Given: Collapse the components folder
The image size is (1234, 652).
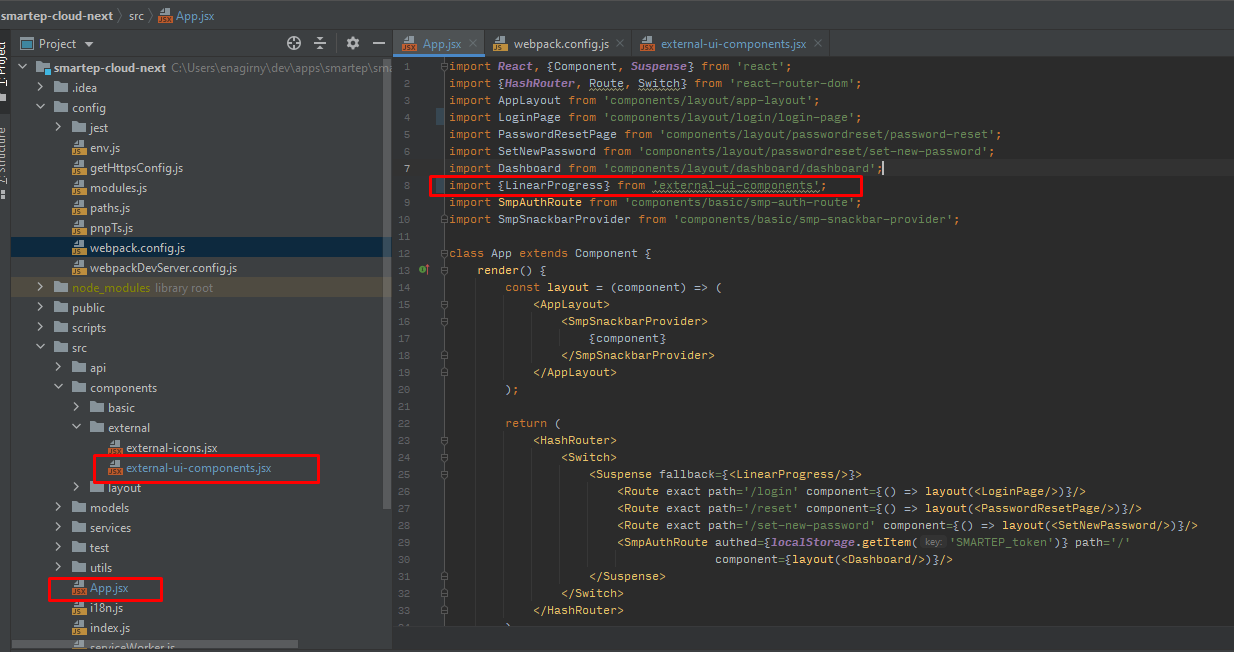Looking at the screenshot, I should 59,388.
